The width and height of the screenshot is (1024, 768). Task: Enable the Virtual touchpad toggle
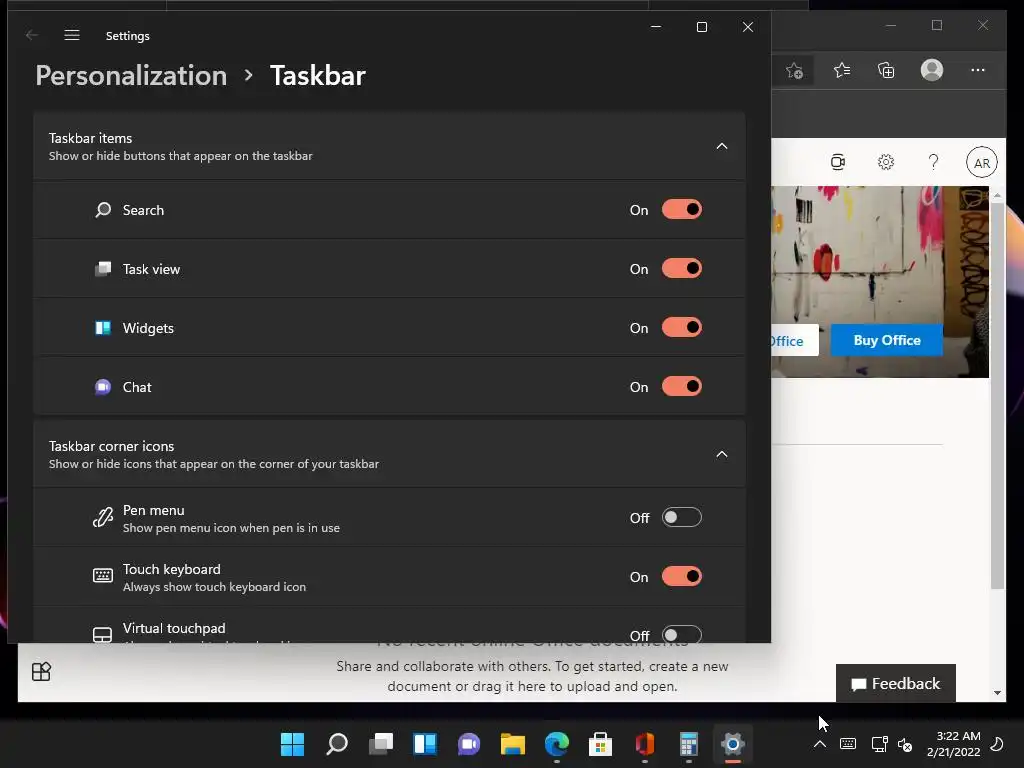pos(681,634)
